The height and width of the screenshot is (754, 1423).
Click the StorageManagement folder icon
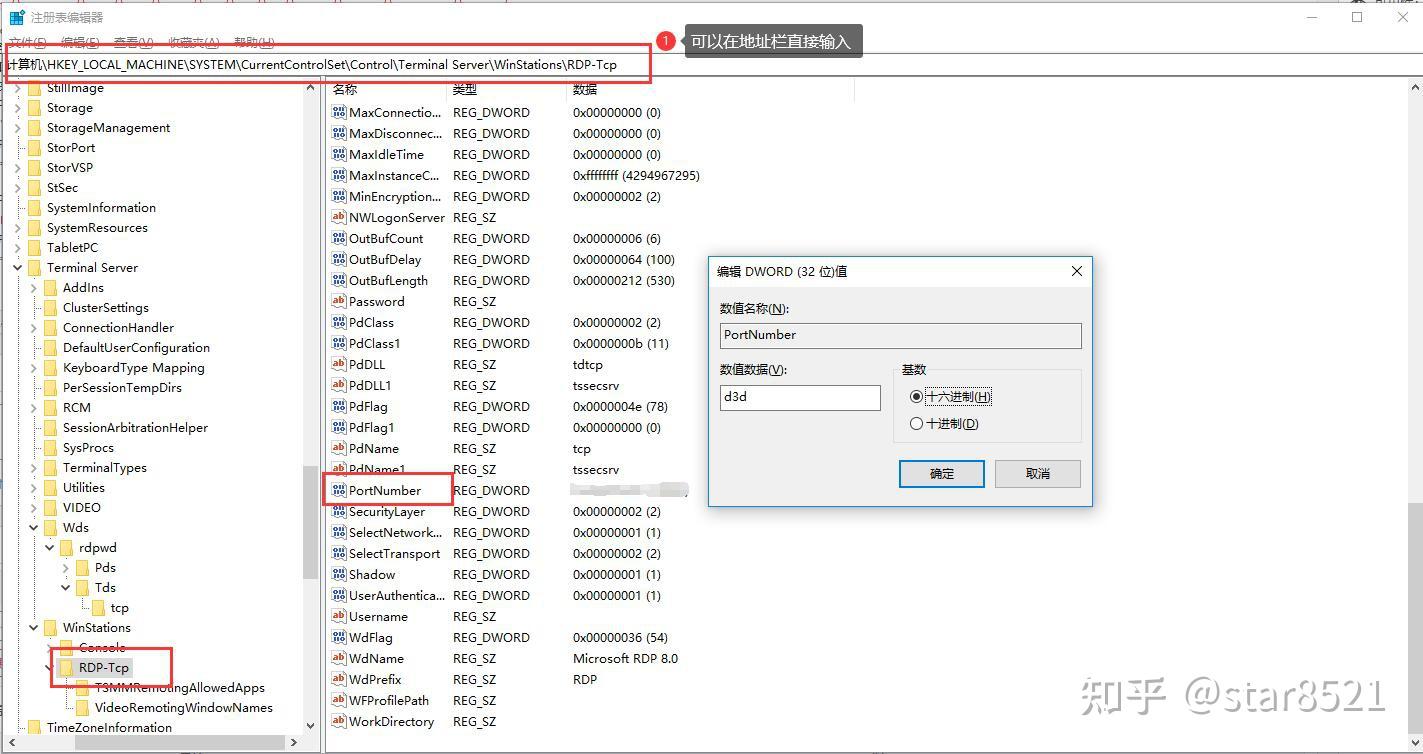coord(35,127)
